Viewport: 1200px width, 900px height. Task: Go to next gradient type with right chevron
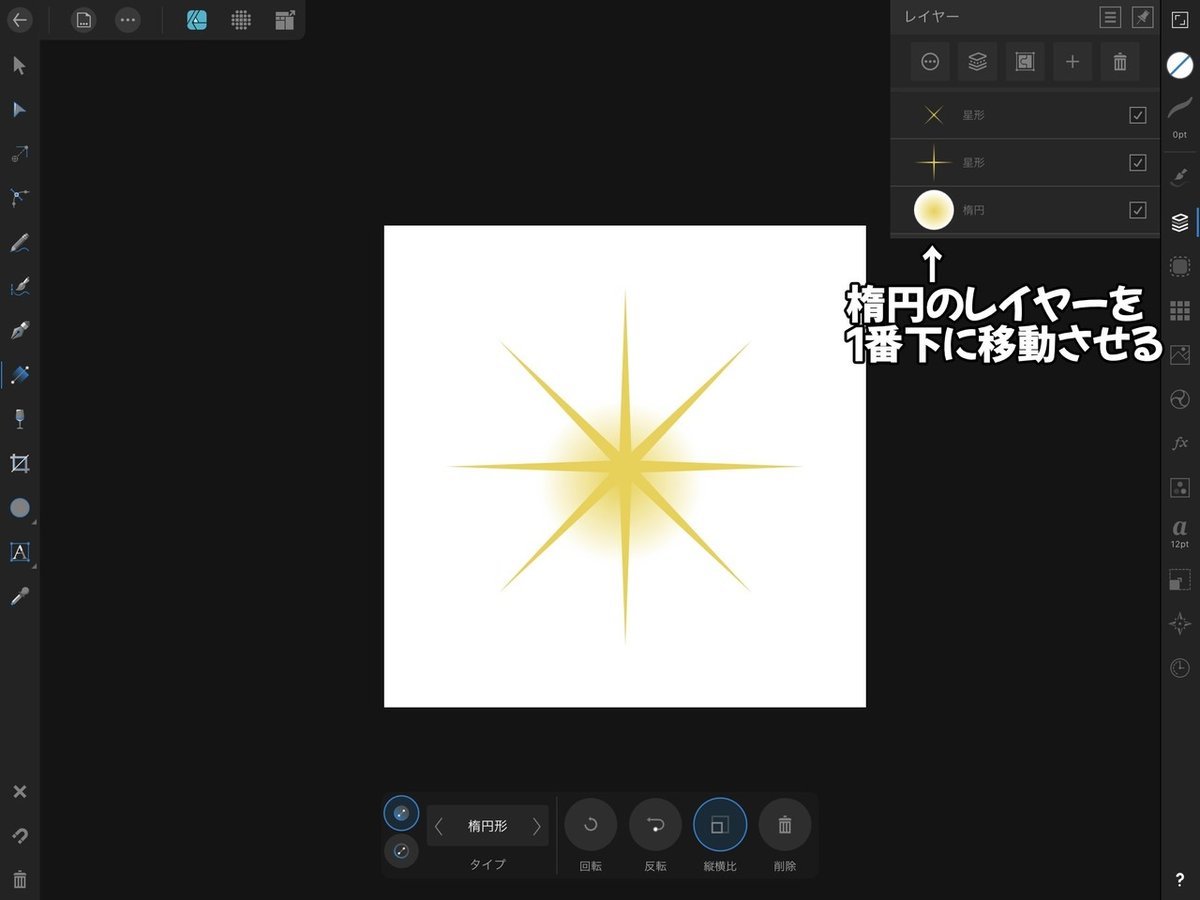537,826
